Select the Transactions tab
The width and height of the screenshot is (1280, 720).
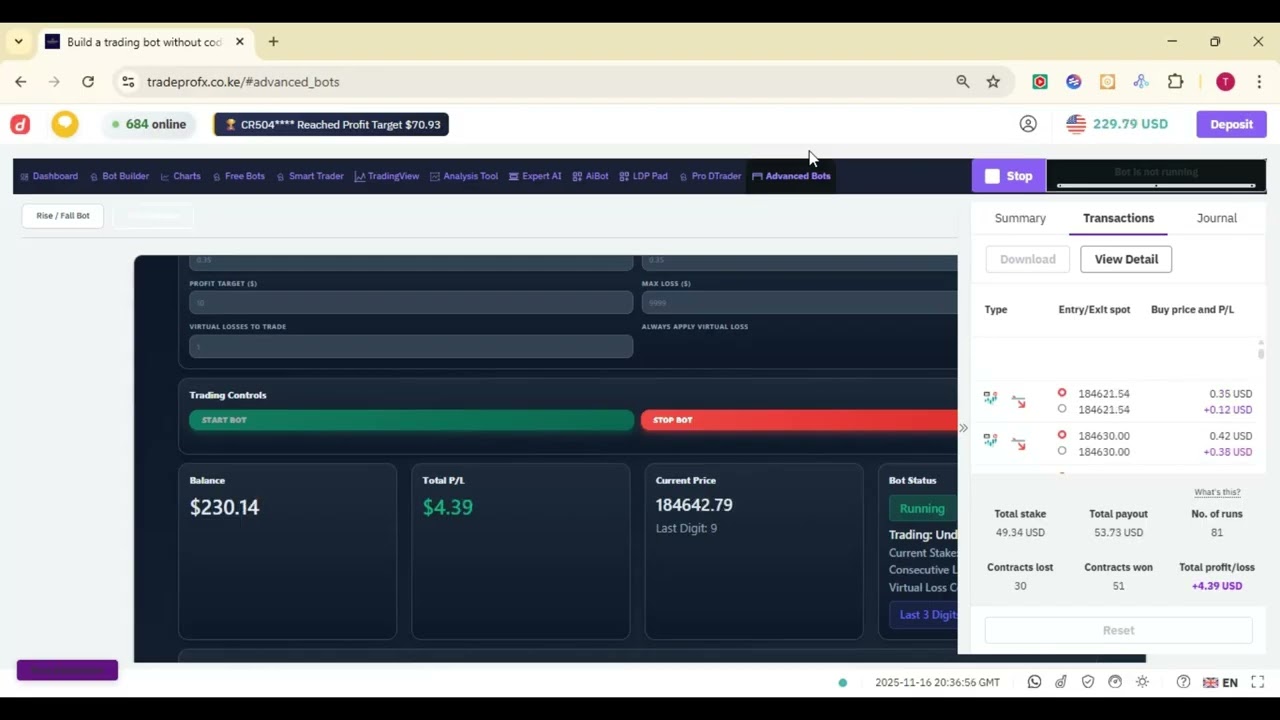(1118, 218)
